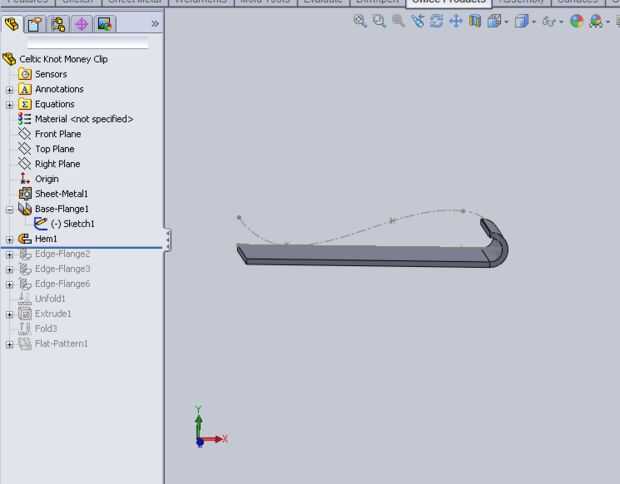Click the rollback bar below Hem1
This screenshot has width=620, height=484.
pyautogui.click(x=81, y=248)
